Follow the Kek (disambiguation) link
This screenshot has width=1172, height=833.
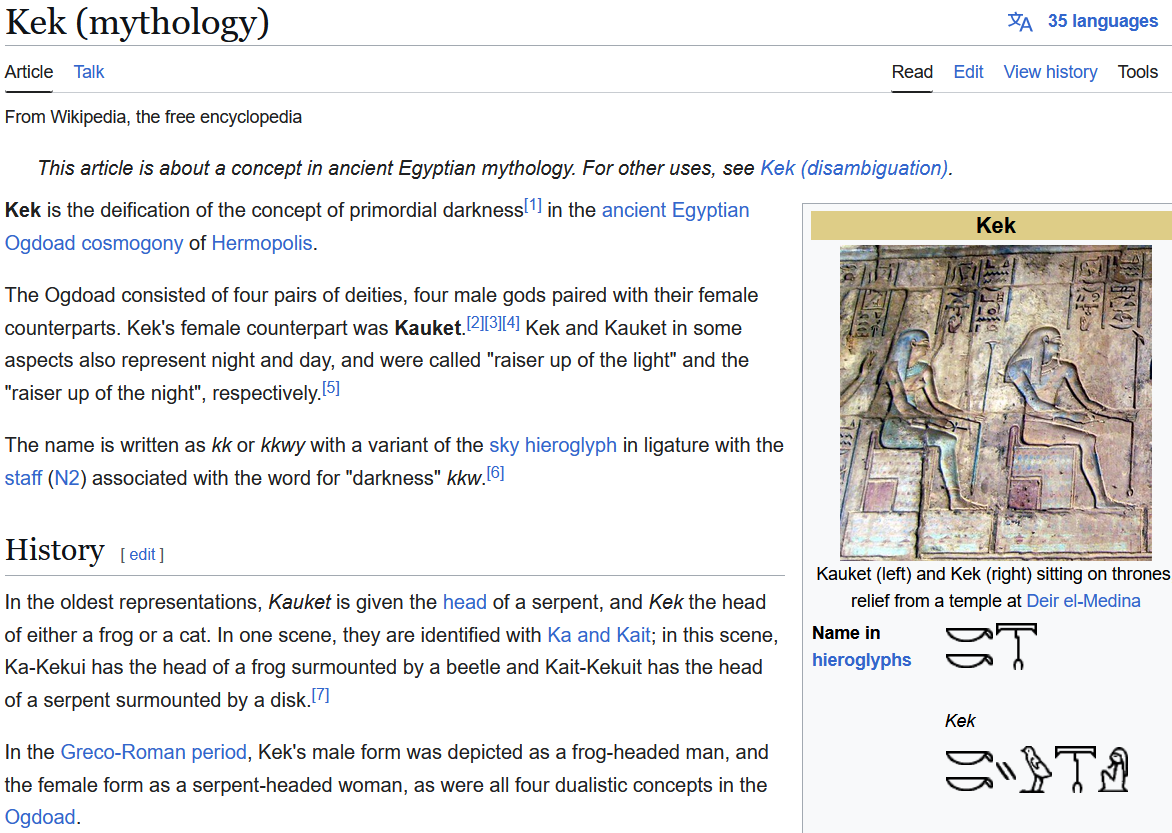[854, 167]
